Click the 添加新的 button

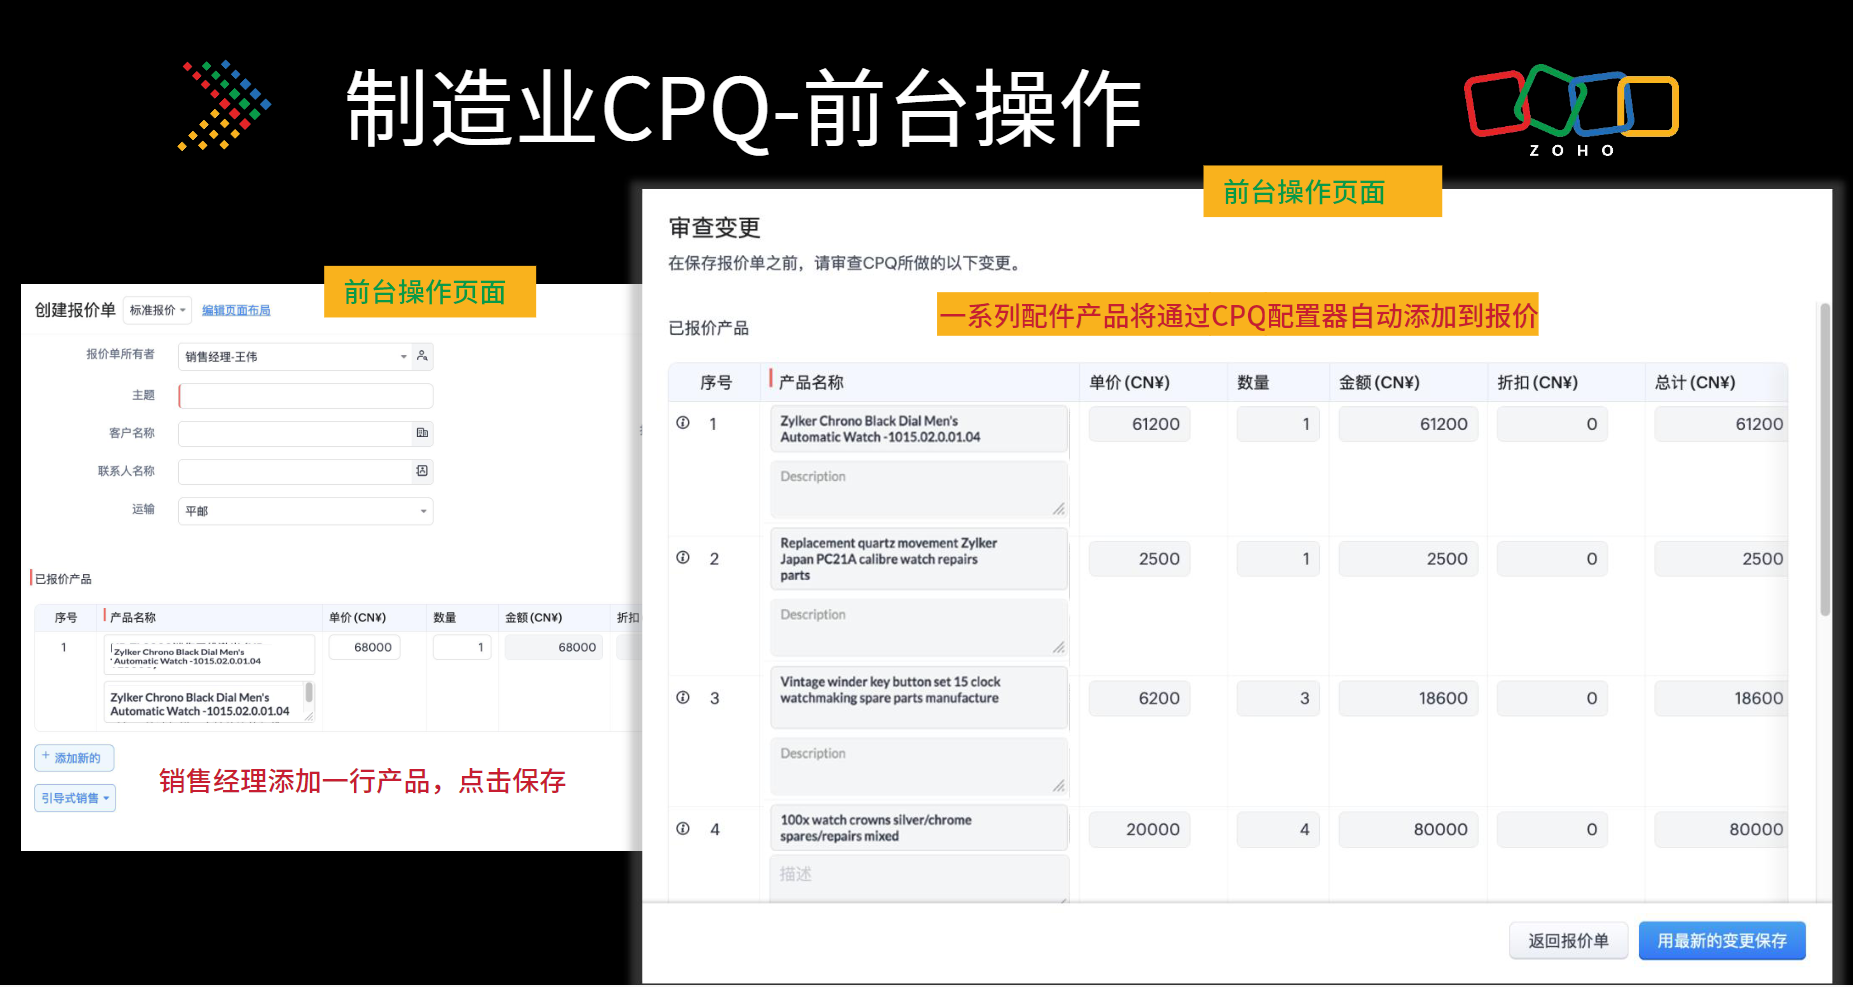pyautogui.click(x=74, y=758)
